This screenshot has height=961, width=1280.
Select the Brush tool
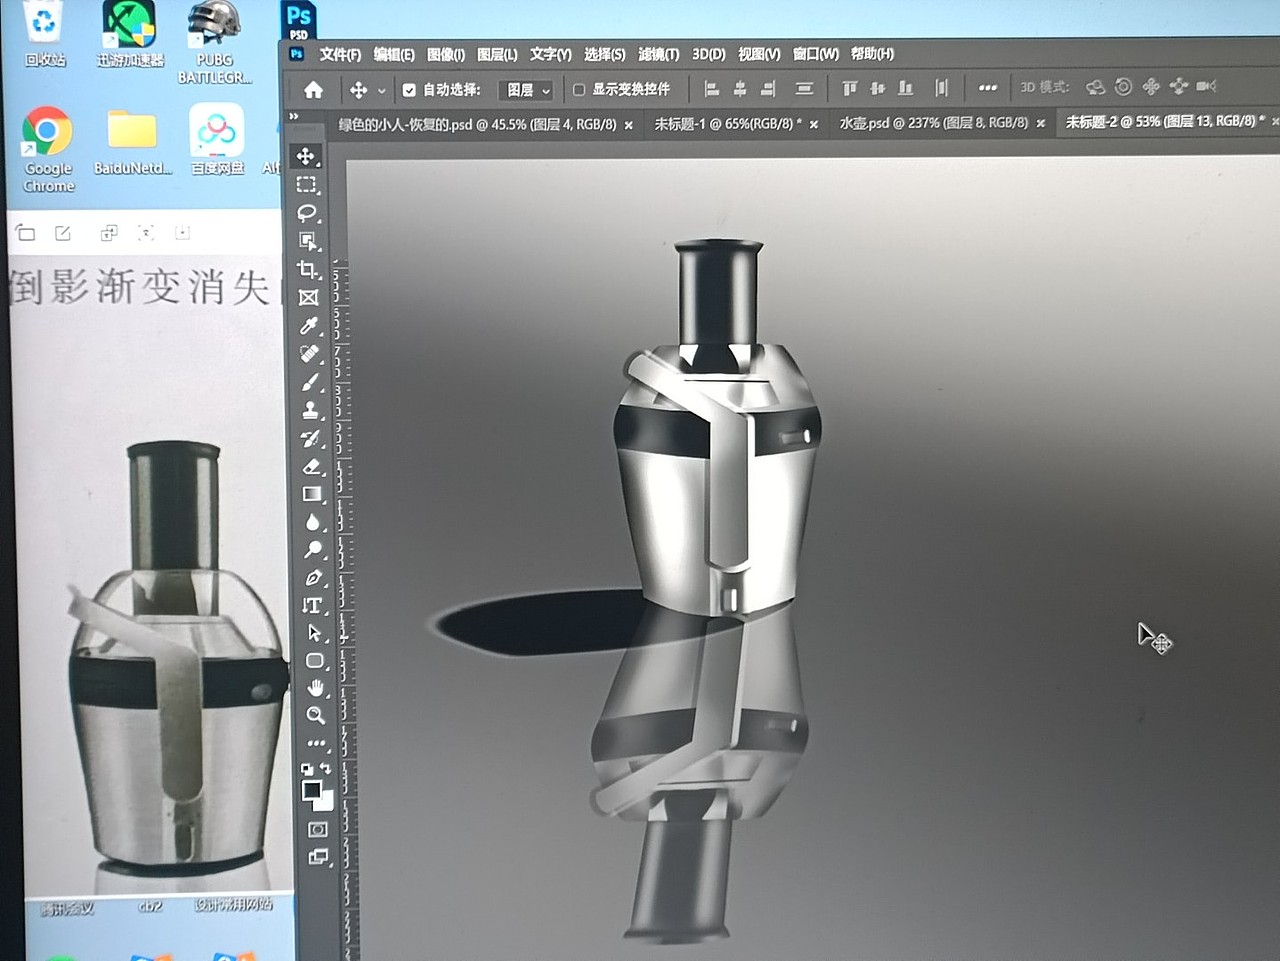(x=311, y=382)
